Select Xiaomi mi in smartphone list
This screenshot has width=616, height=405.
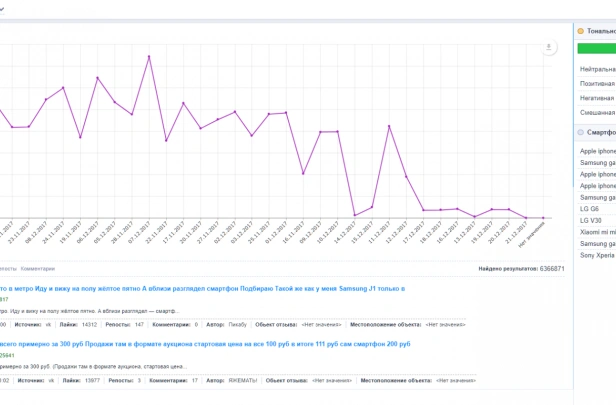click(598, 232)
